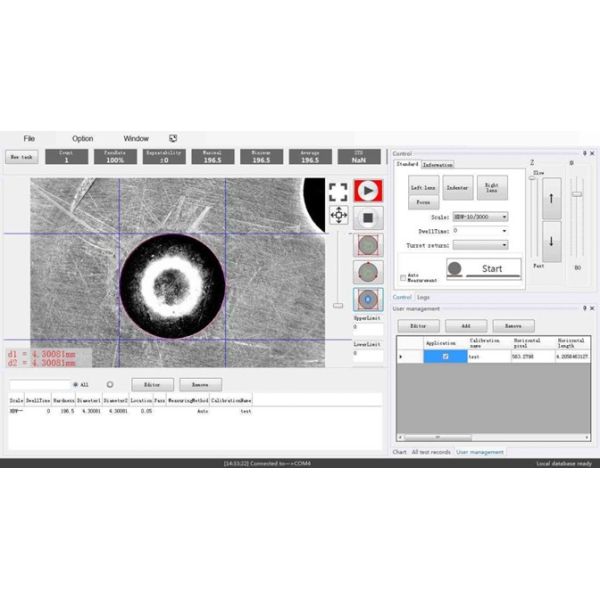The height and width of the screenshot is (600, 600).
Task: Enable the Auto Measurement checkbox
Action: tap(402, 276)
